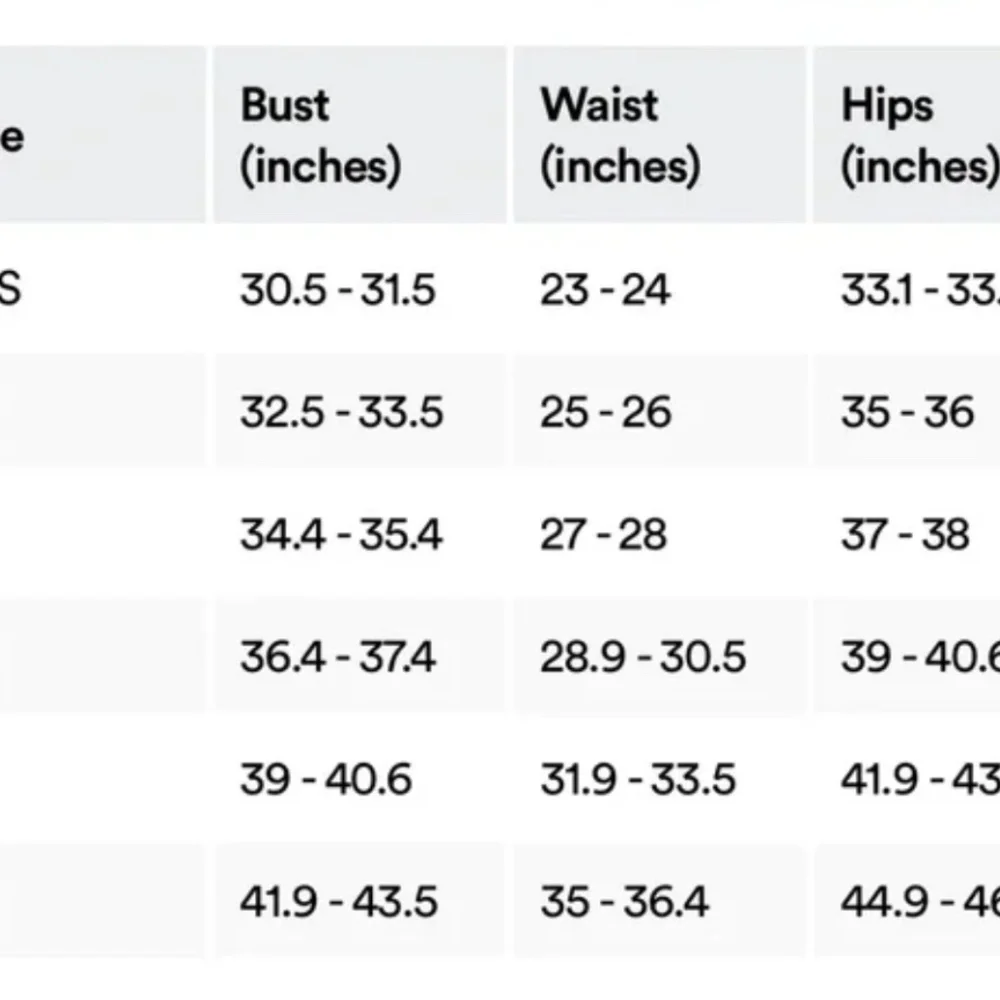Select the hips cell starting with 44.9
This screenshot has height=1000, width=1000.
pyautogui.click(x=920, y=902)
